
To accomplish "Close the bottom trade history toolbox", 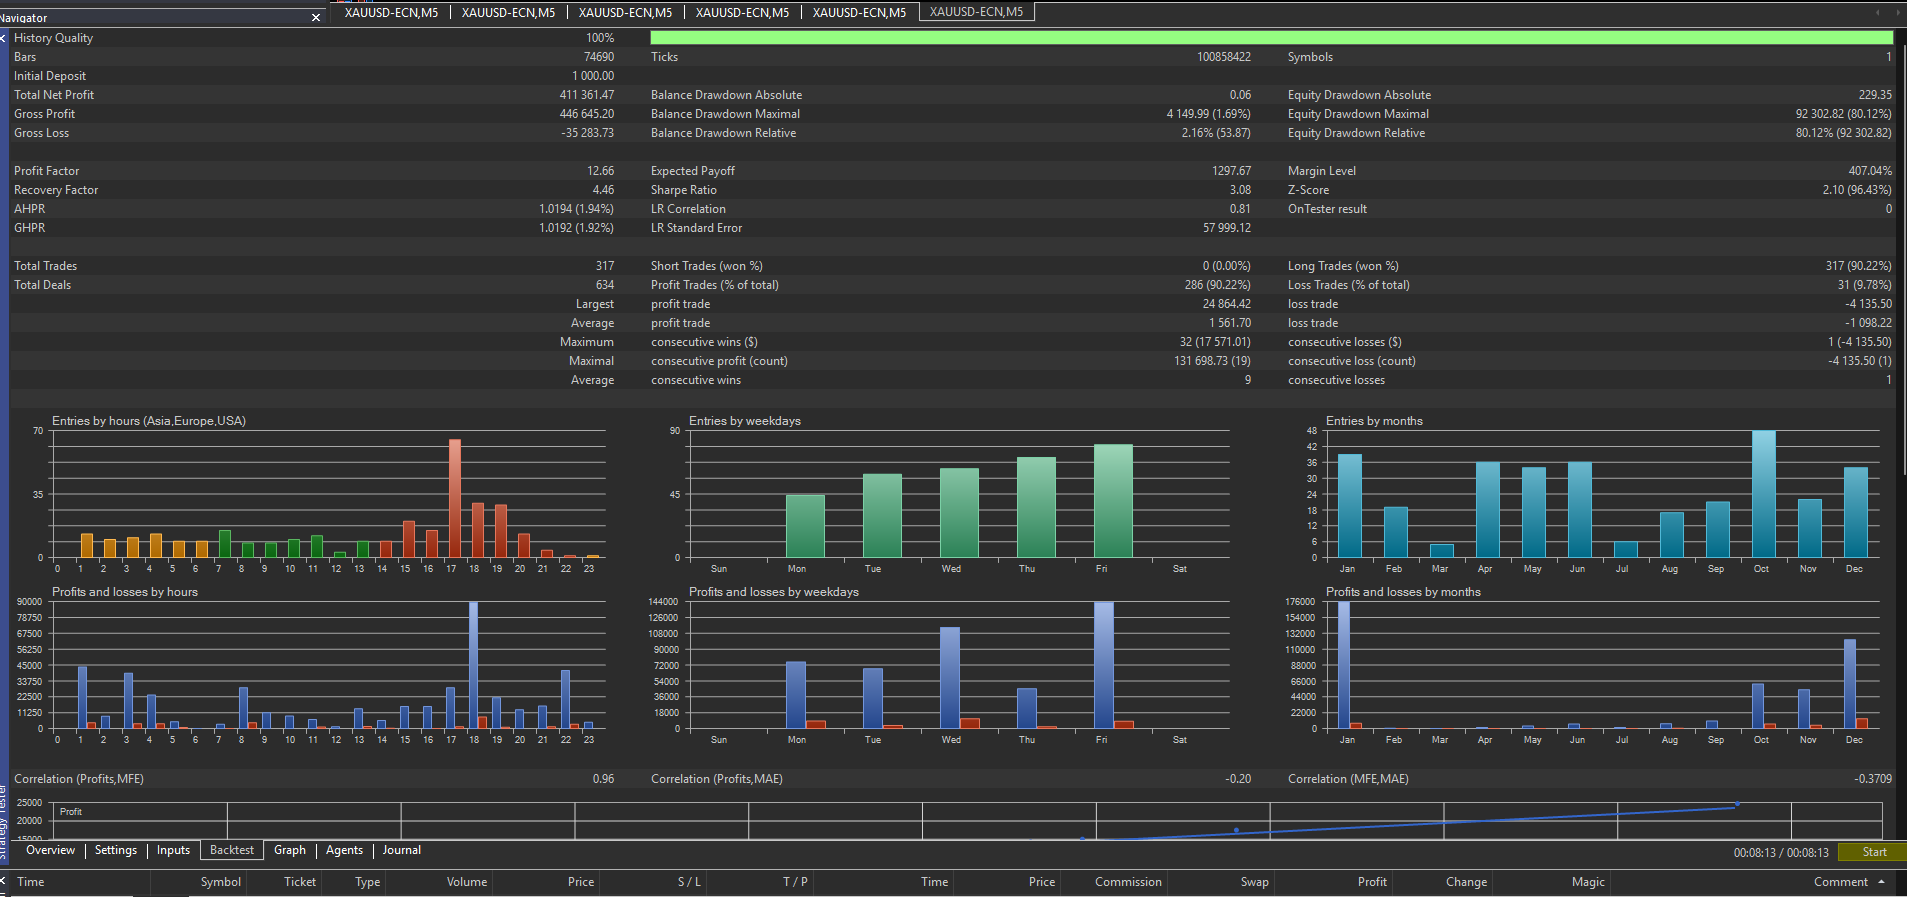I will 4,881.
